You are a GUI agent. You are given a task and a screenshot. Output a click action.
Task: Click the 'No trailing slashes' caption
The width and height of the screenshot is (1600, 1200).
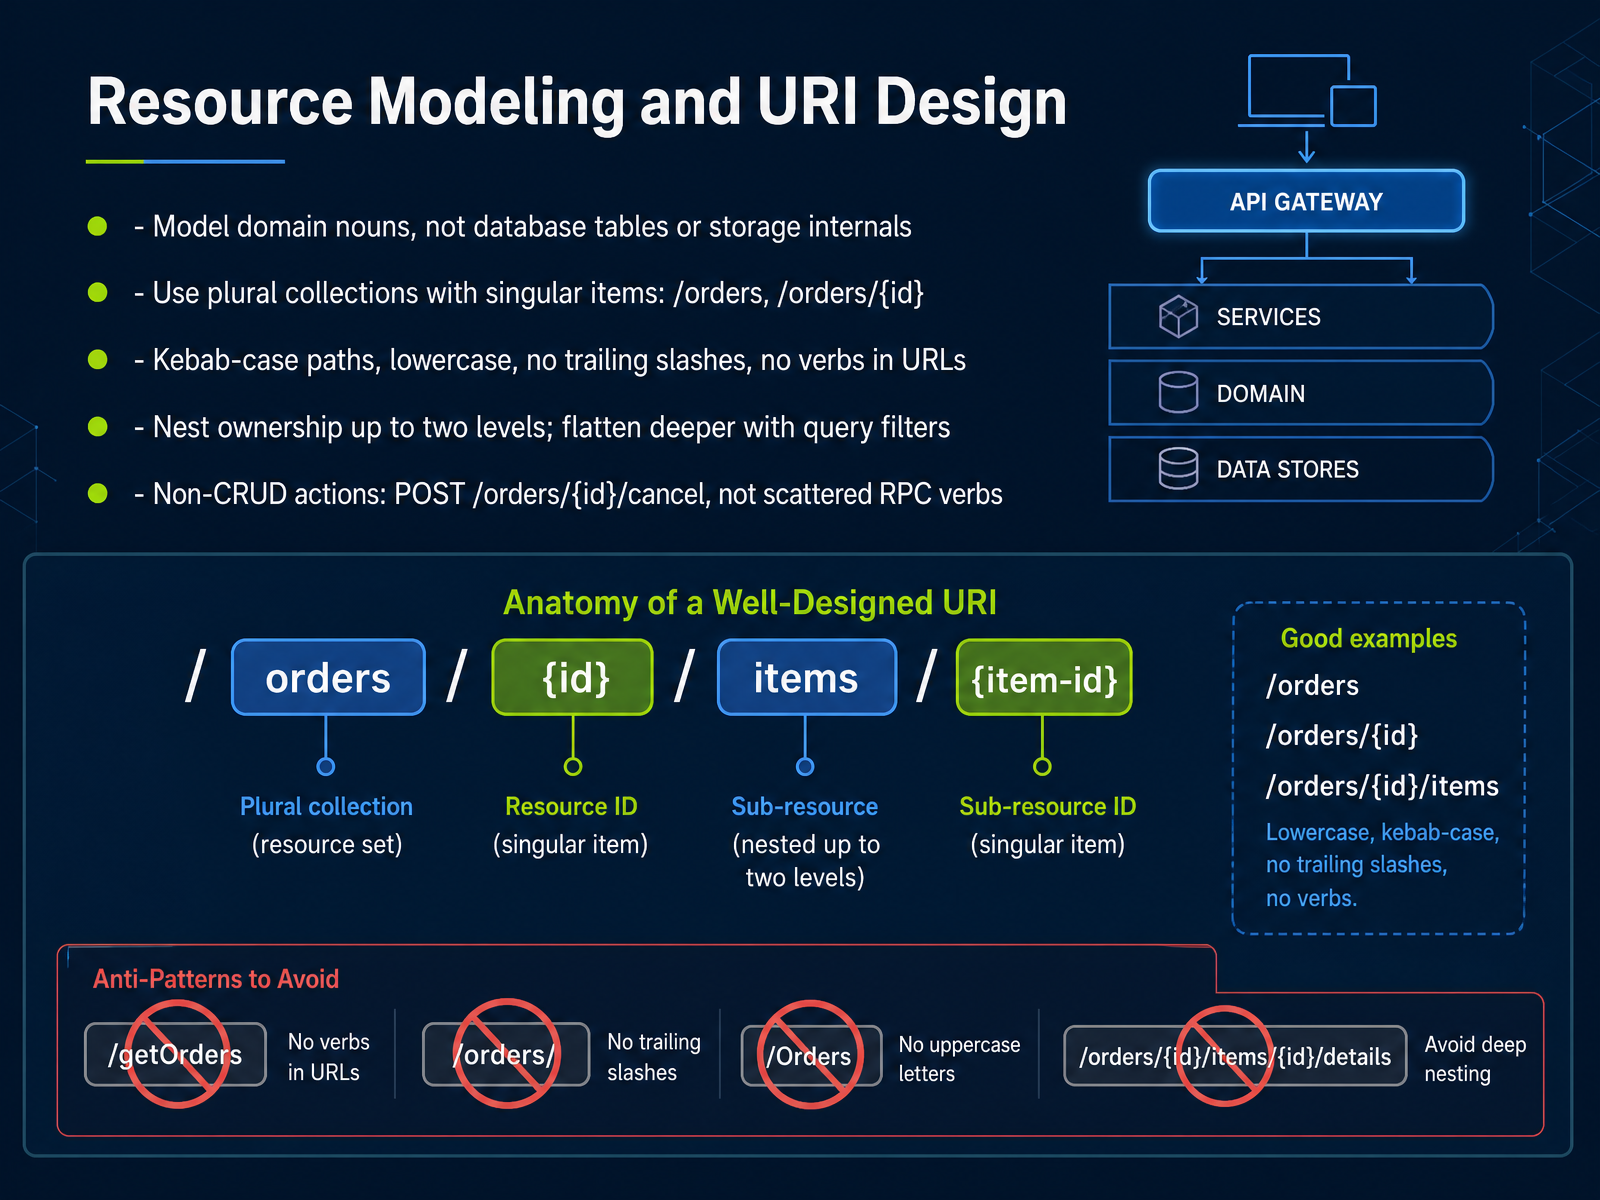click(x=654, y=1057)
